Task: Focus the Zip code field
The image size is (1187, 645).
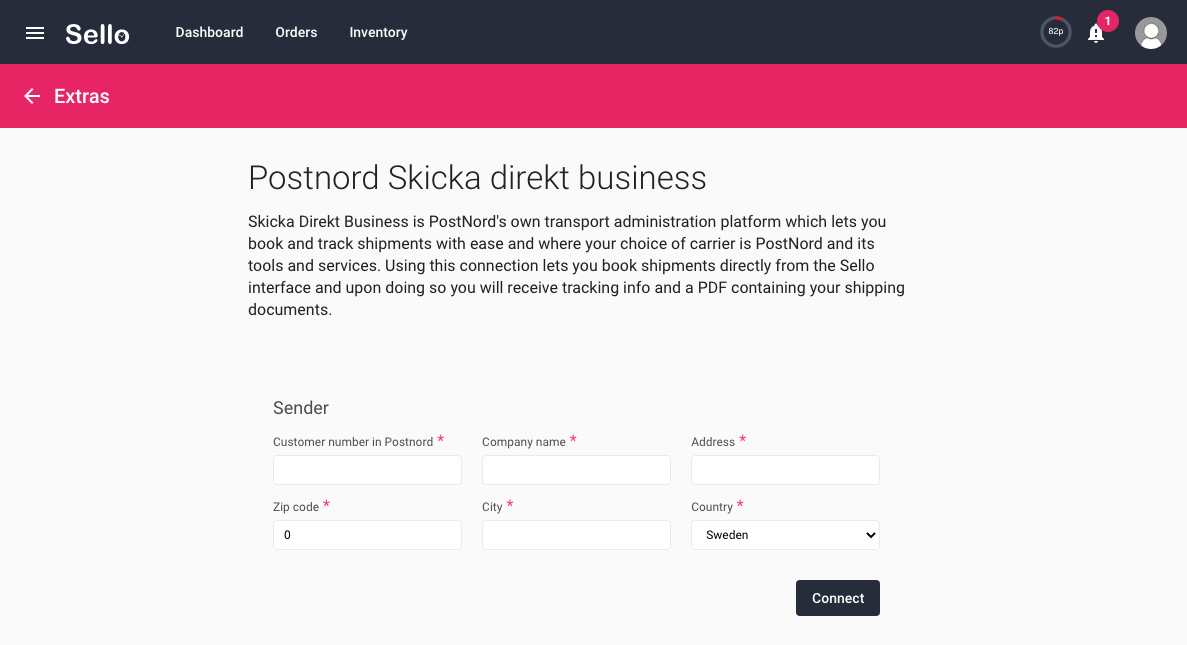Action: pyautogui.click(x=367, y=535)
